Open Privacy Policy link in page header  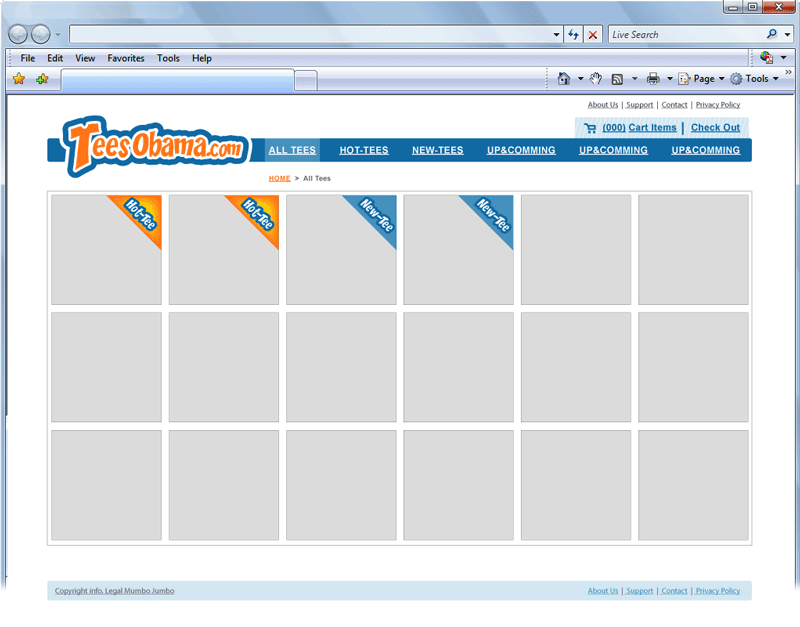(718, 105)
